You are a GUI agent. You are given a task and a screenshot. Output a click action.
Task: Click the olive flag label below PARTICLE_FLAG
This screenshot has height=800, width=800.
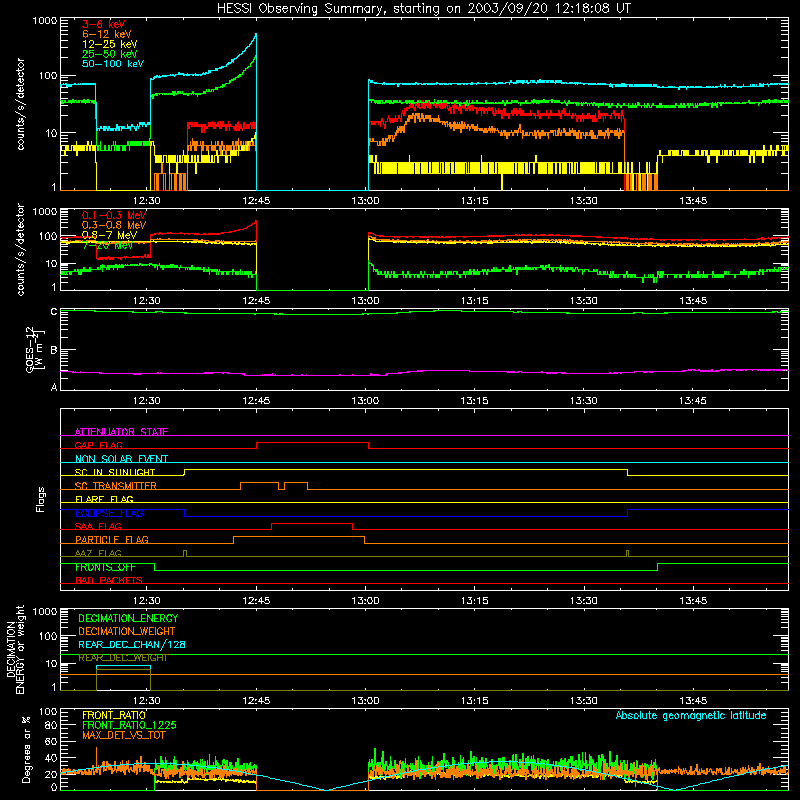(98, 553)
